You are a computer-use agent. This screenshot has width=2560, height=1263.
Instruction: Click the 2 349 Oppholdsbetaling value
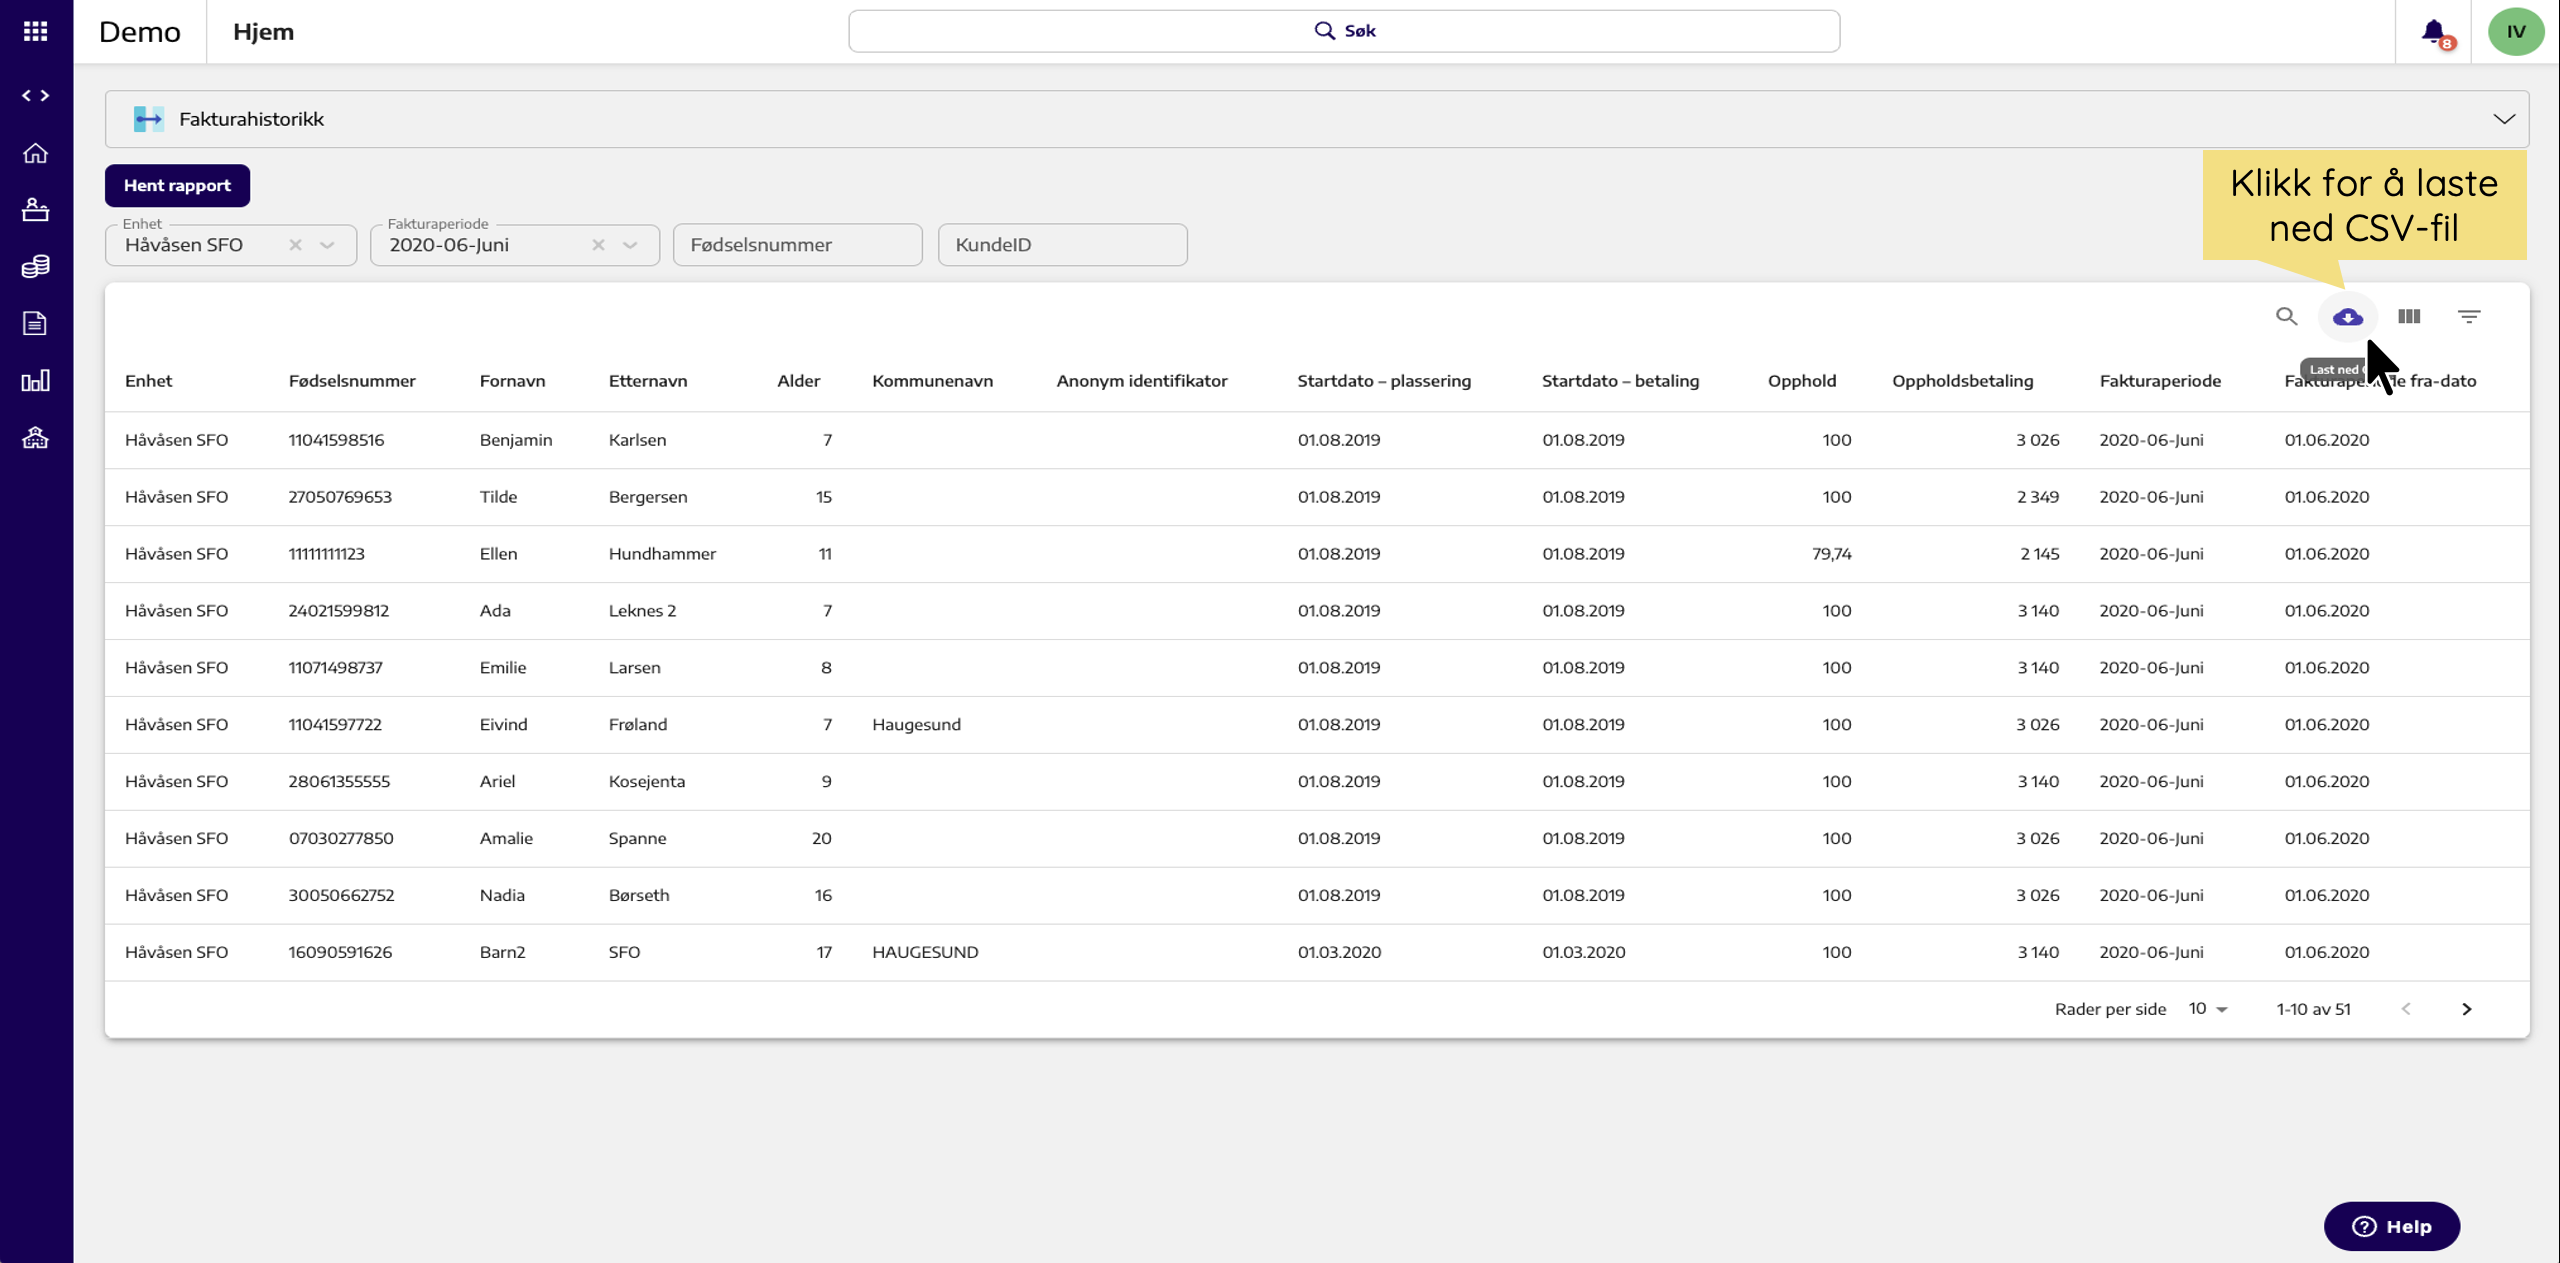(x=2038, y=497)
